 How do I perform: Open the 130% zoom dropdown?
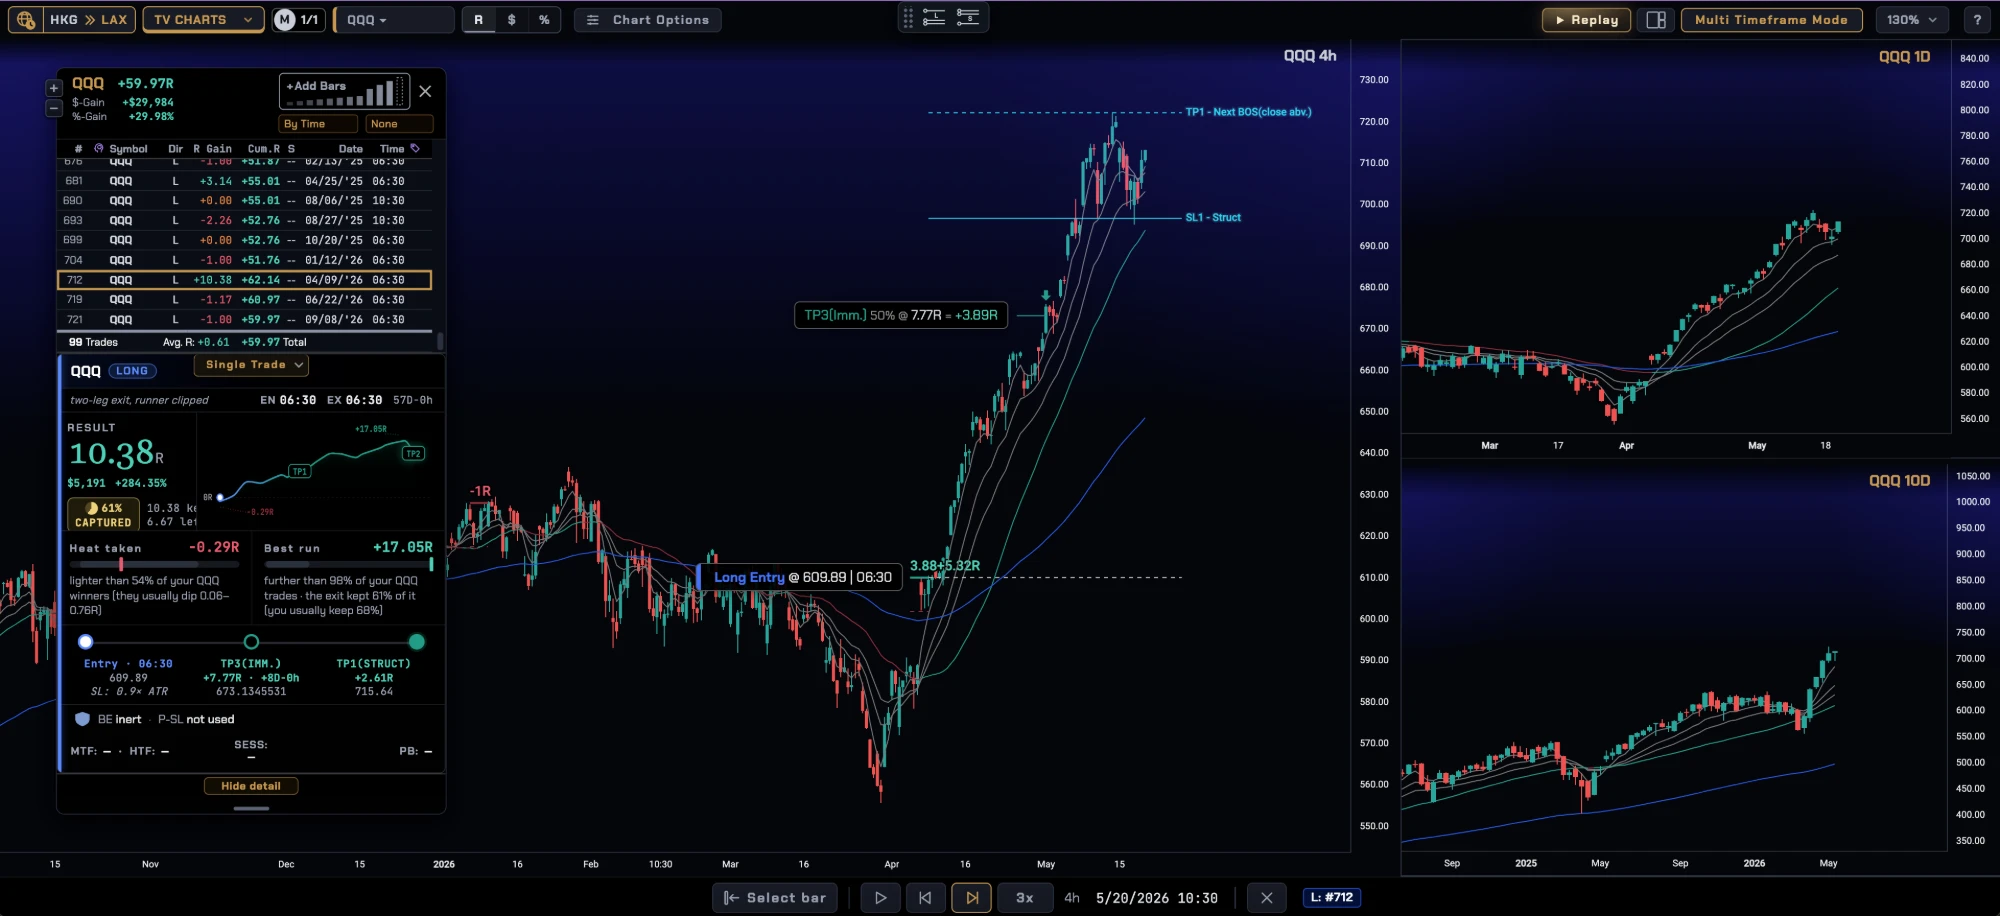1912,20
